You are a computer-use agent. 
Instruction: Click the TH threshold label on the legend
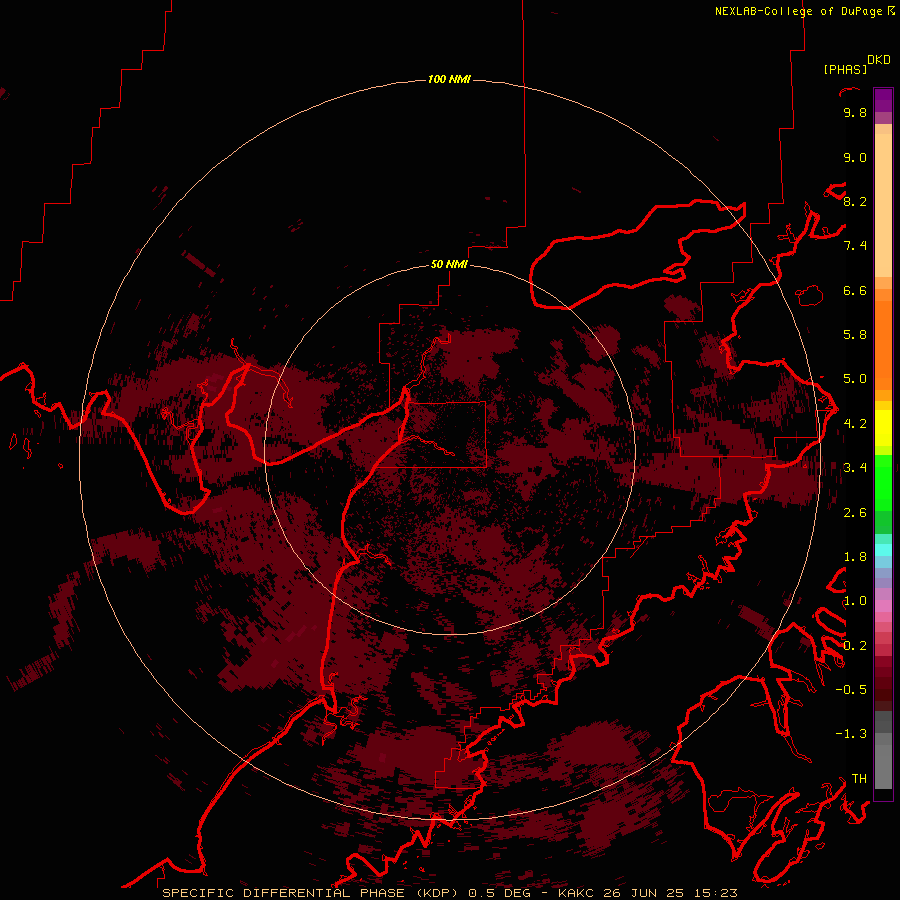tap(859, 779)
